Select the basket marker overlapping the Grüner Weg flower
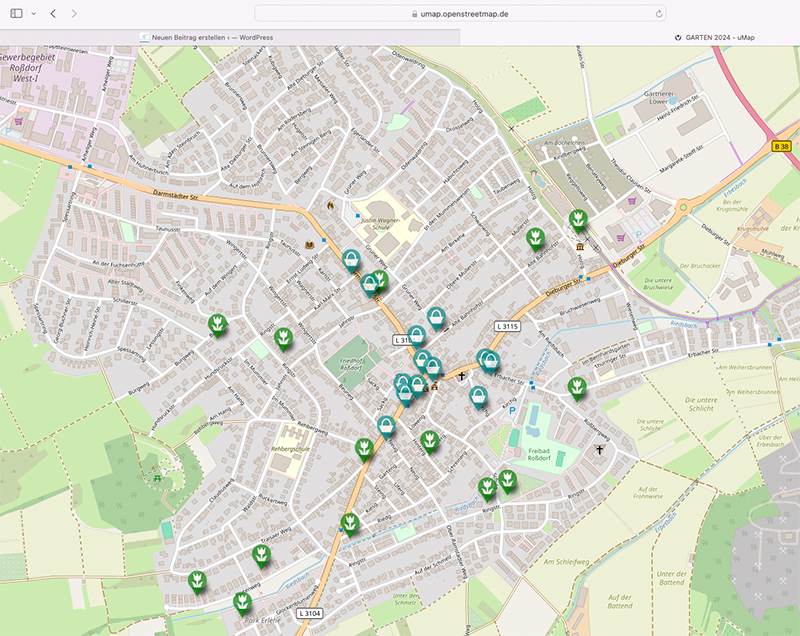800x636 pixels. pos(369,285)
